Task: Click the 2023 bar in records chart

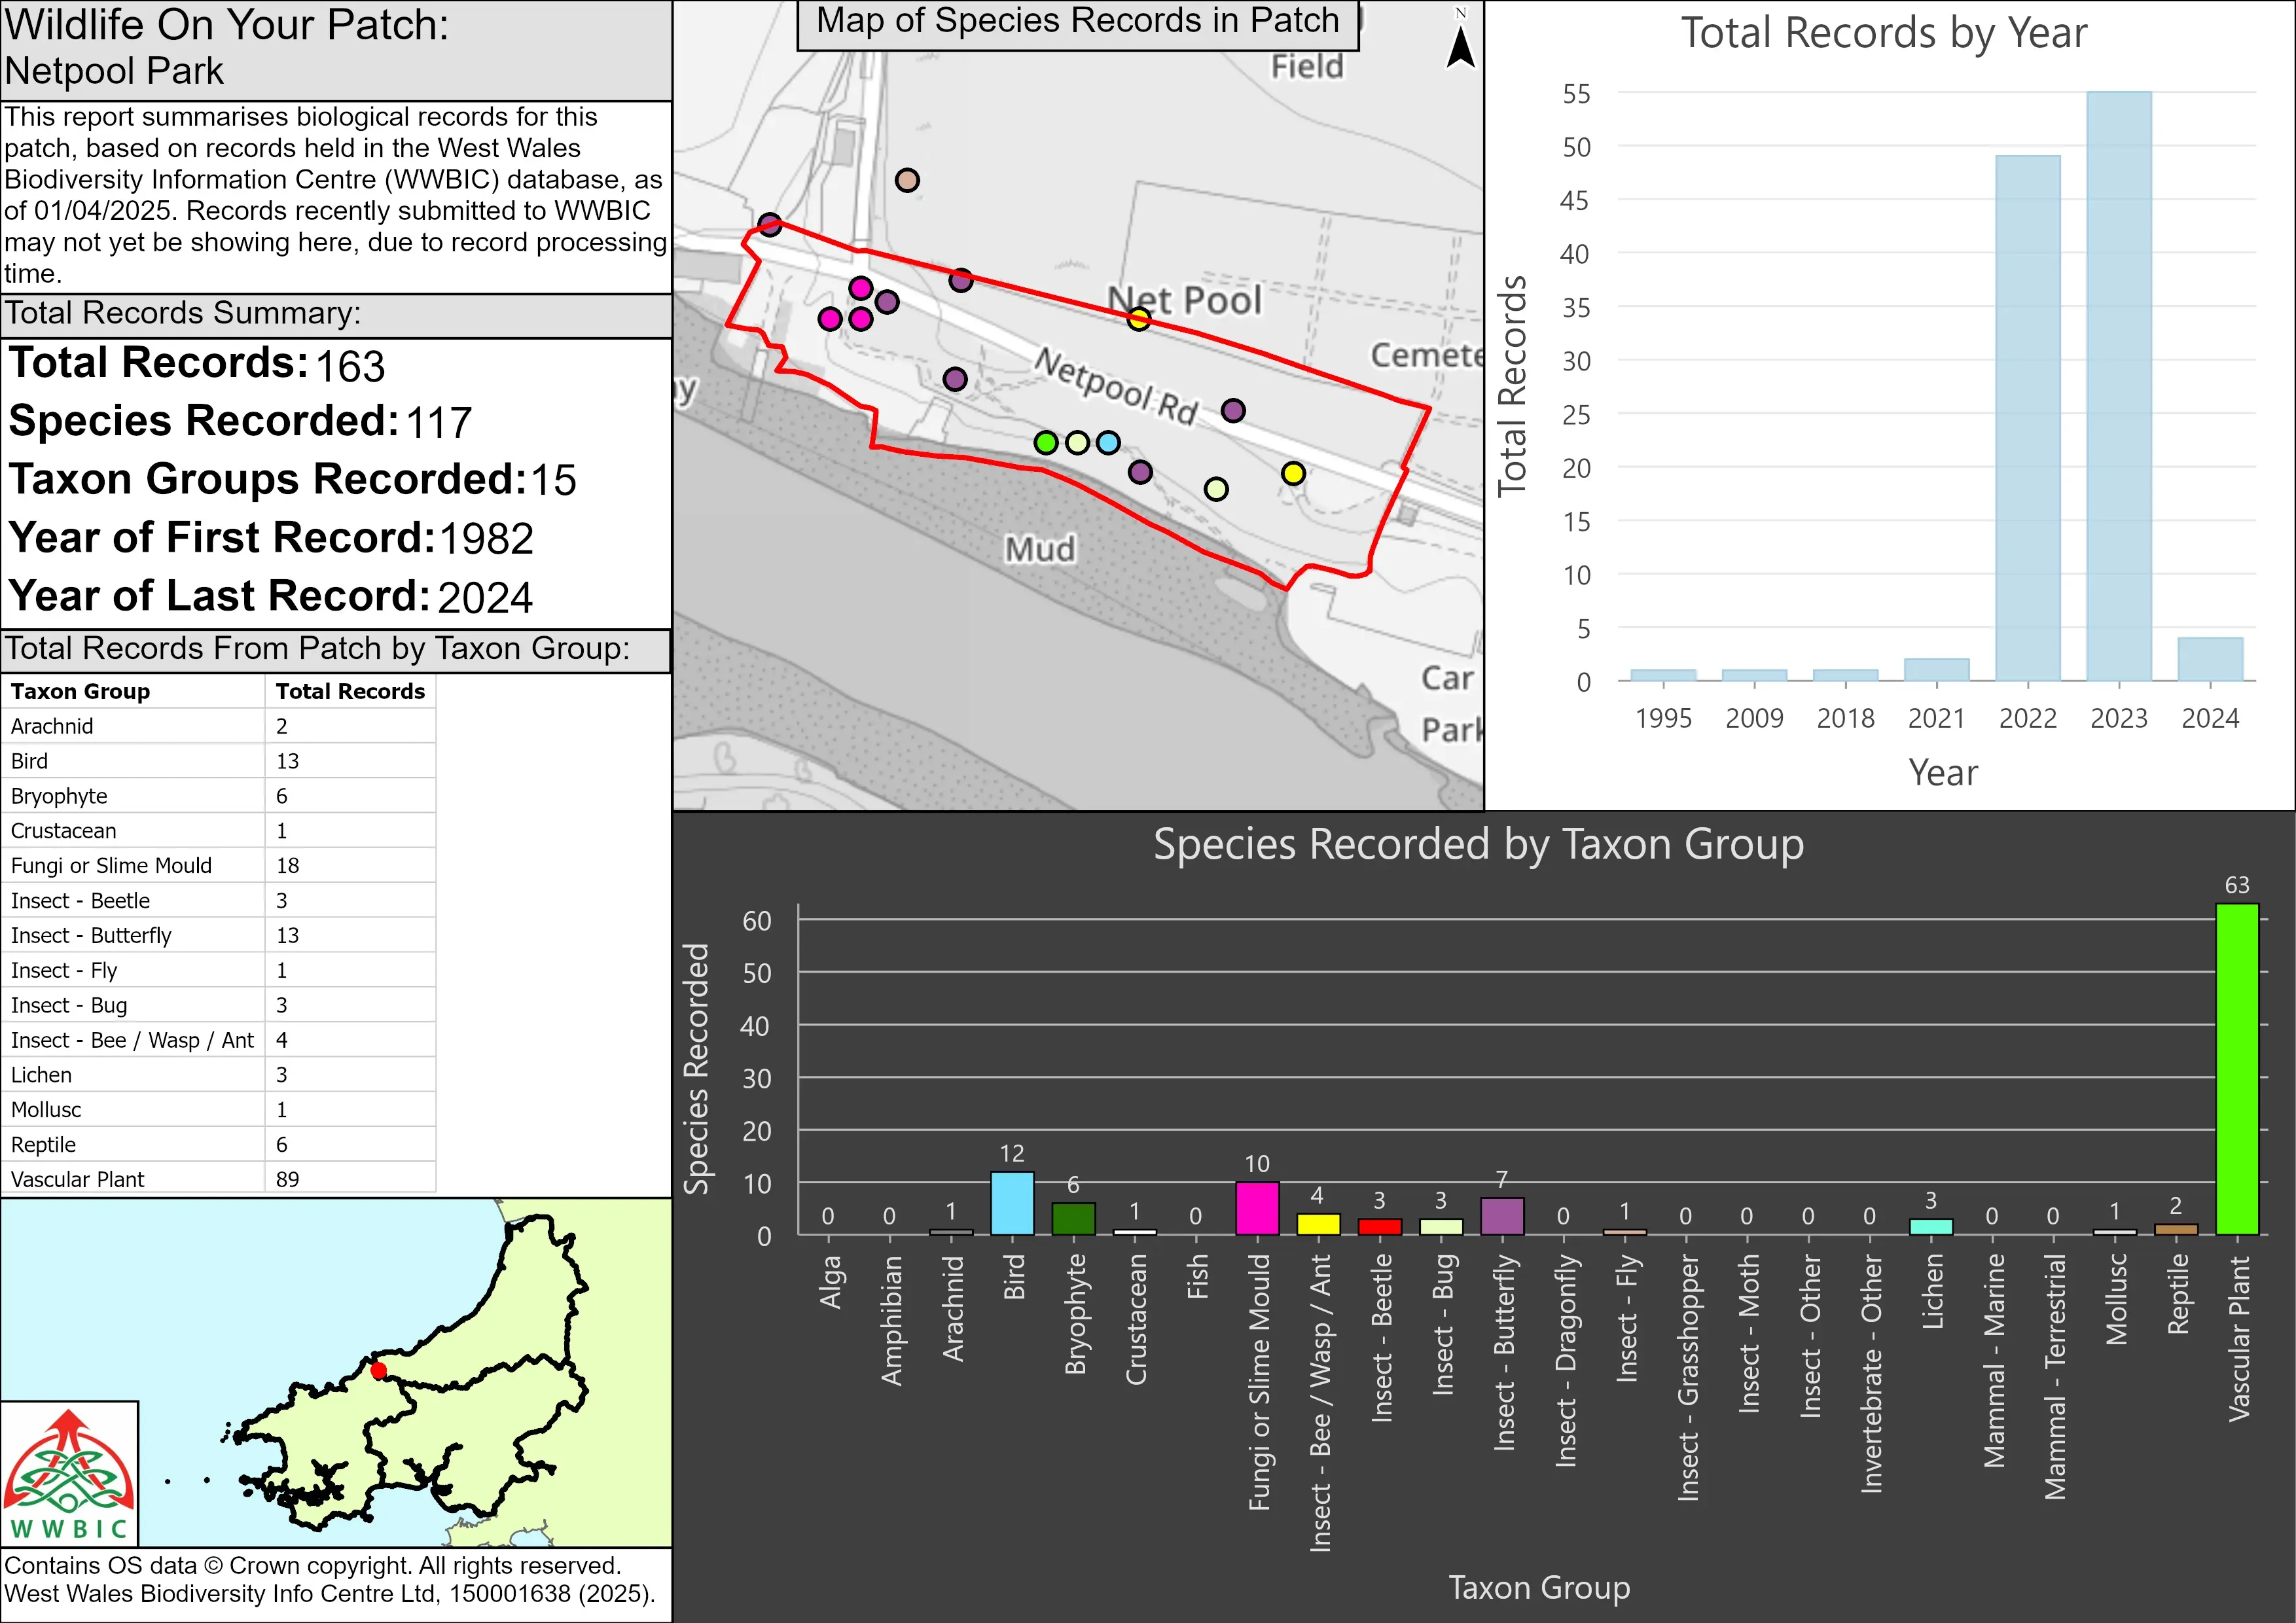Action: [x=2118, y=386]
